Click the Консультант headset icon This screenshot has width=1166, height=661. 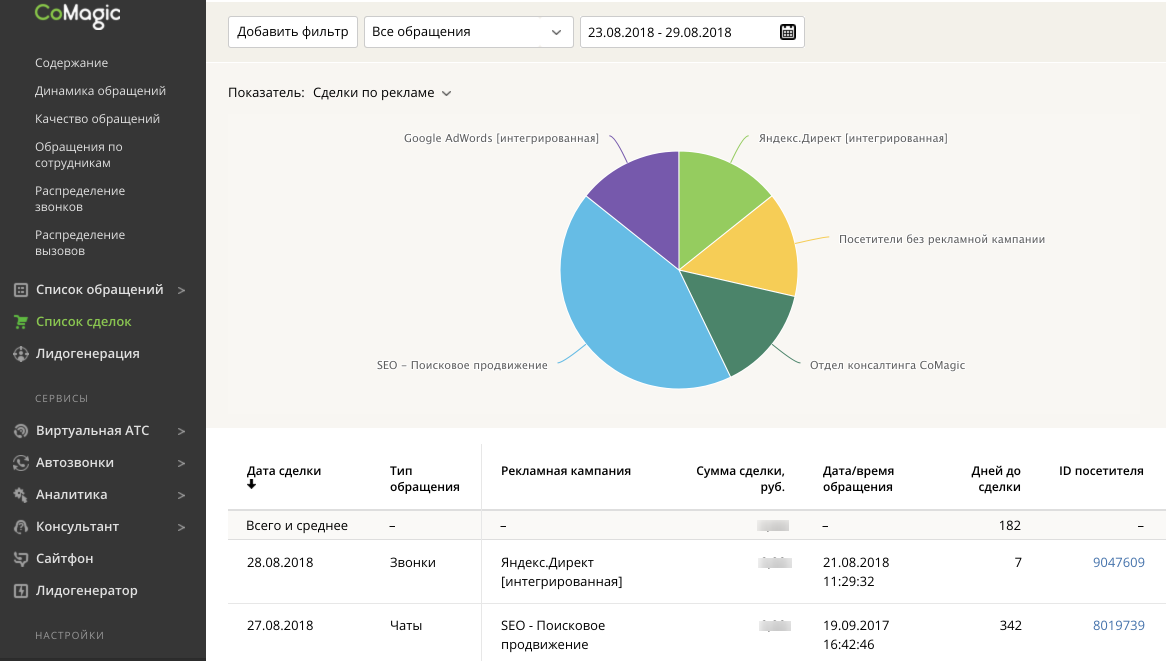click(x=21, y=527)
